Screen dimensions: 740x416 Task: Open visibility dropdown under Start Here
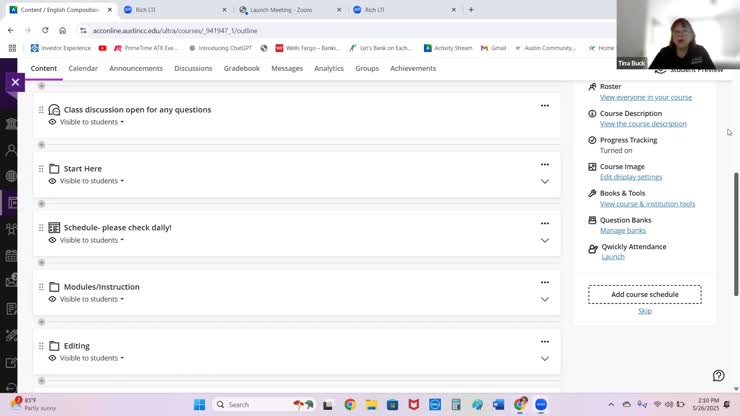point(92,181)
